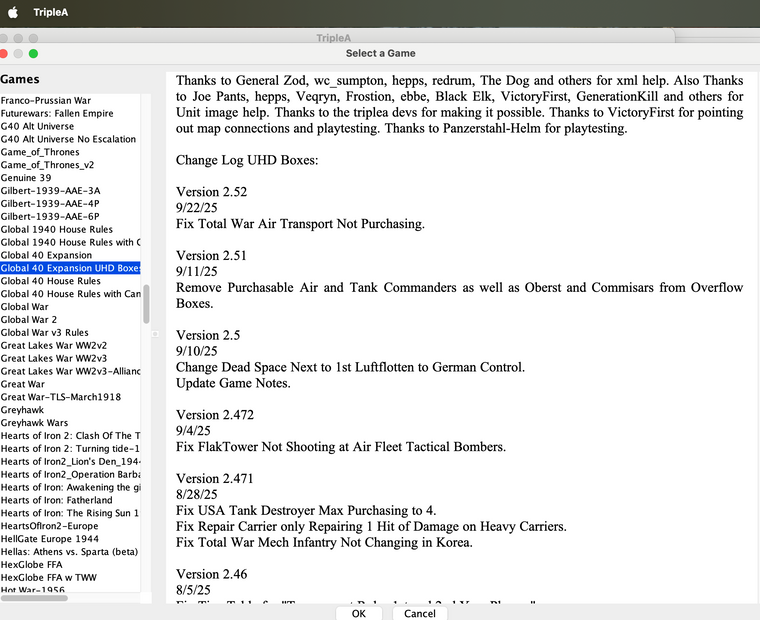Select Futurewars: Fallen Empire game
This screenshot has height=620, width=760.
click(57, 114)
